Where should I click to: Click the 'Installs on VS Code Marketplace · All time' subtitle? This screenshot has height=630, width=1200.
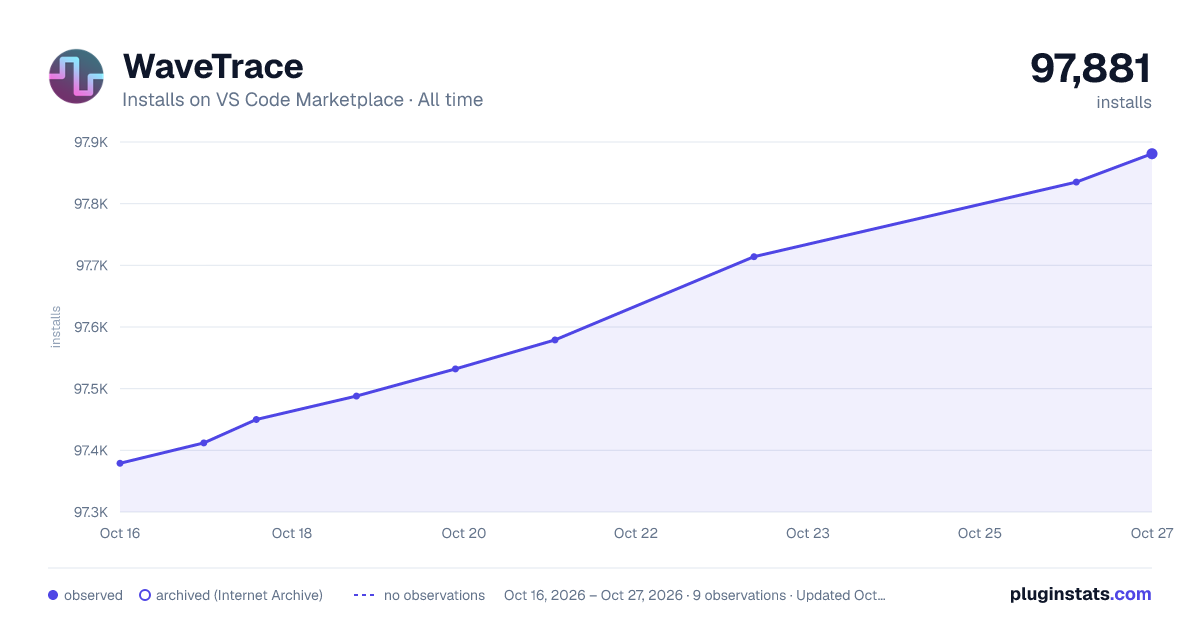302,100
